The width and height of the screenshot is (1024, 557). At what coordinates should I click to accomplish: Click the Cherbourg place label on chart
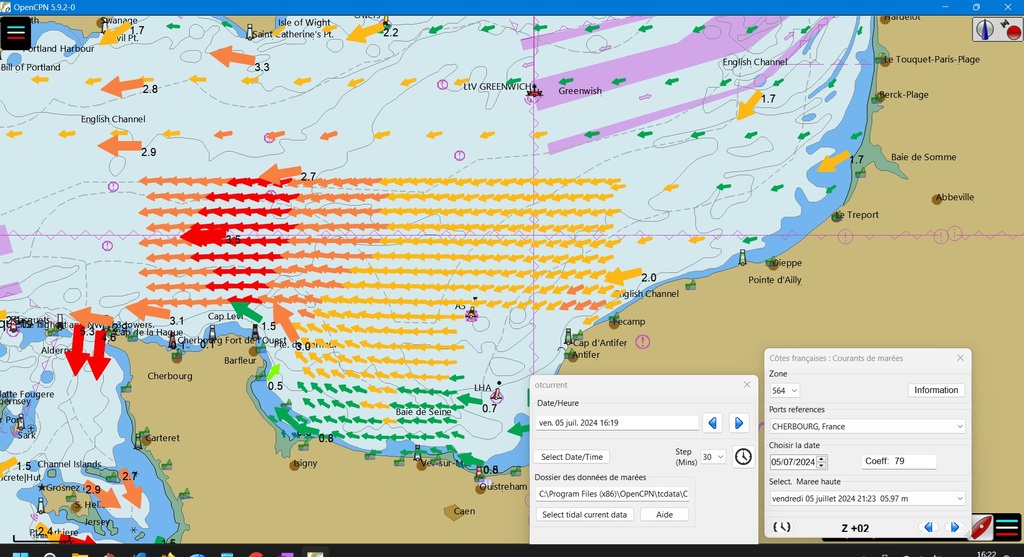point(170,376)
